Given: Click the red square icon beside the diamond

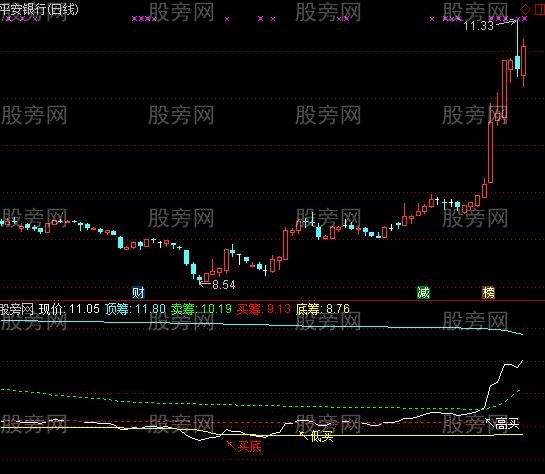Looking at the screenshot, I should [x=540, y=9].
